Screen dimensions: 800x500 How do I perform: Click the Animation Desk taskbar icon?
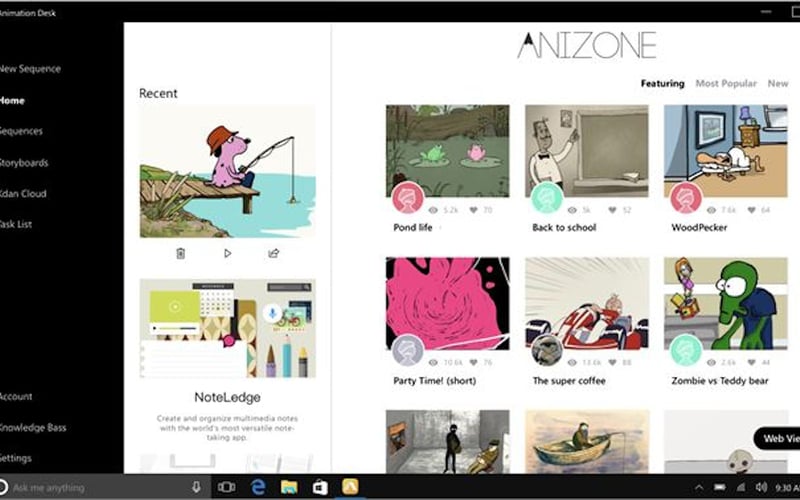[350, 487]
